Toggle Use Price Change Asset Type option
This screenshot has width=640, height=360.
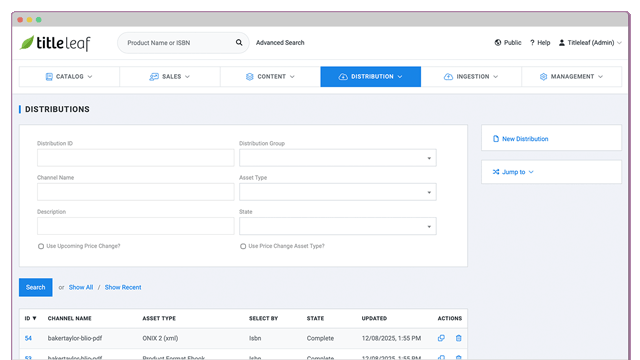point(243,246)
